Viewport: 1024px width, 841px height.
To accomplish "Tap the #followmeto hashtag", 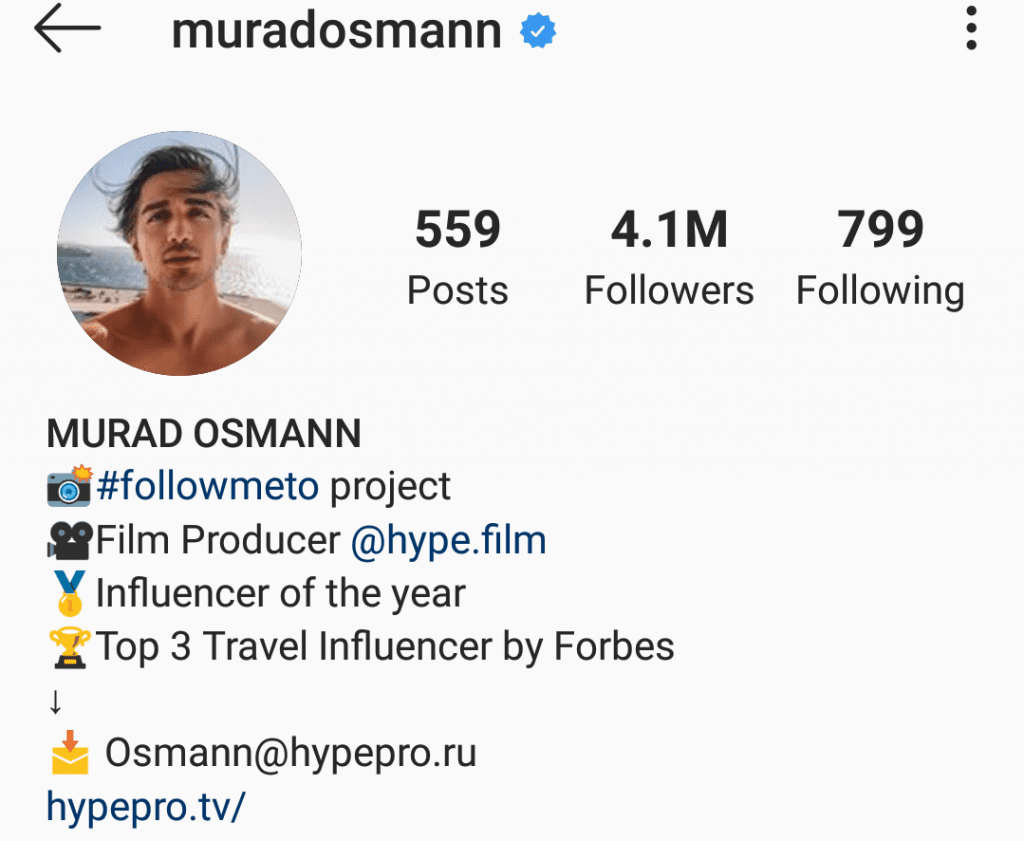I will pyautogui.click(x=208, y=486).
